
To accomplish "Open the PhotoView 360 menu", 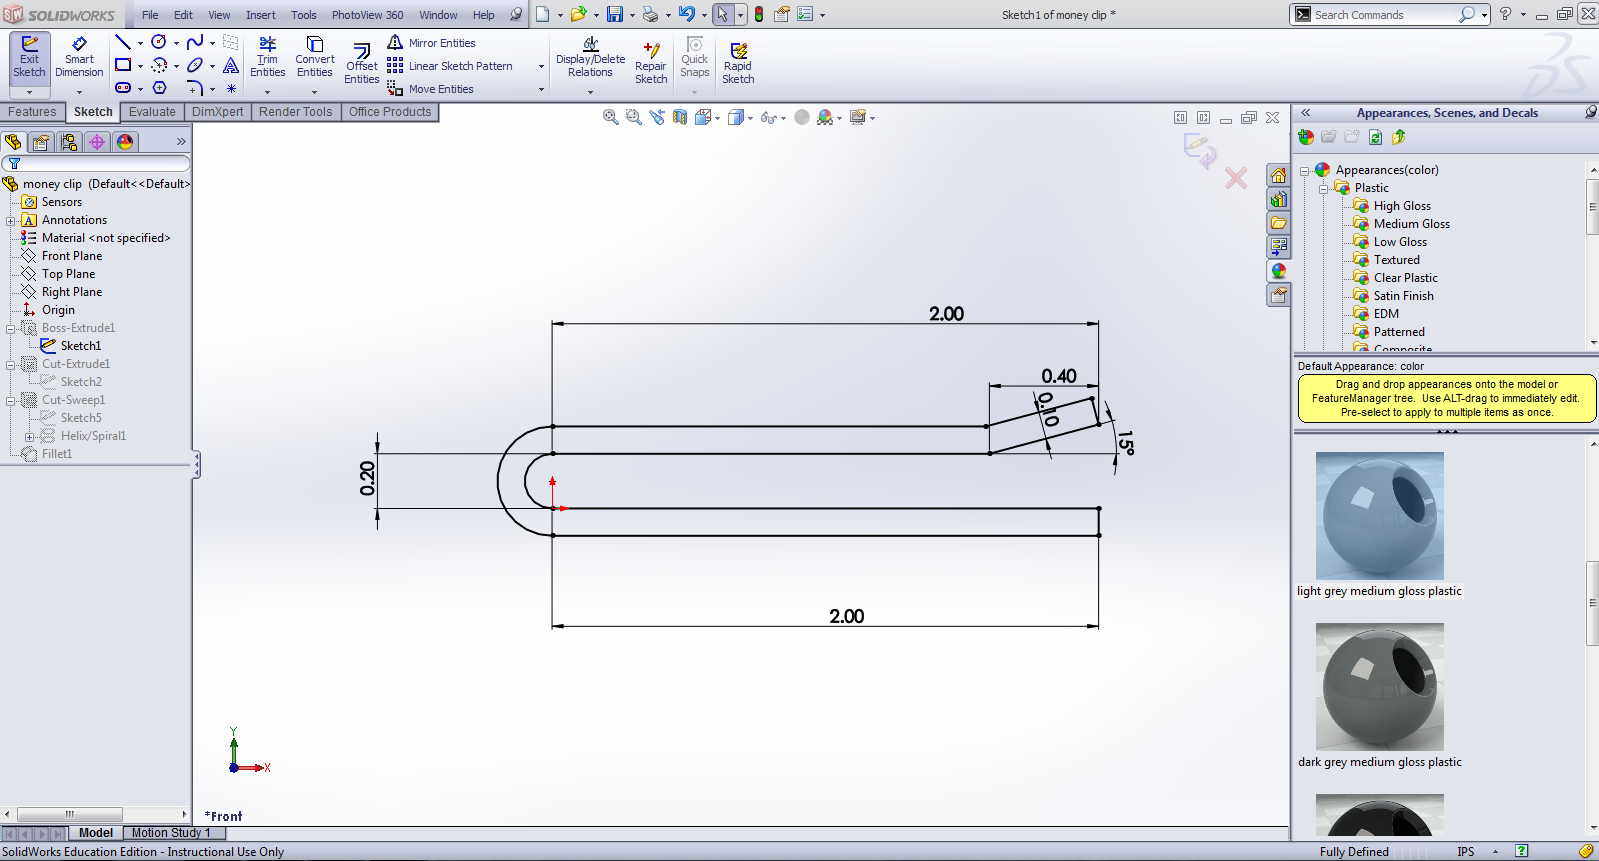I will click(368, 15).
